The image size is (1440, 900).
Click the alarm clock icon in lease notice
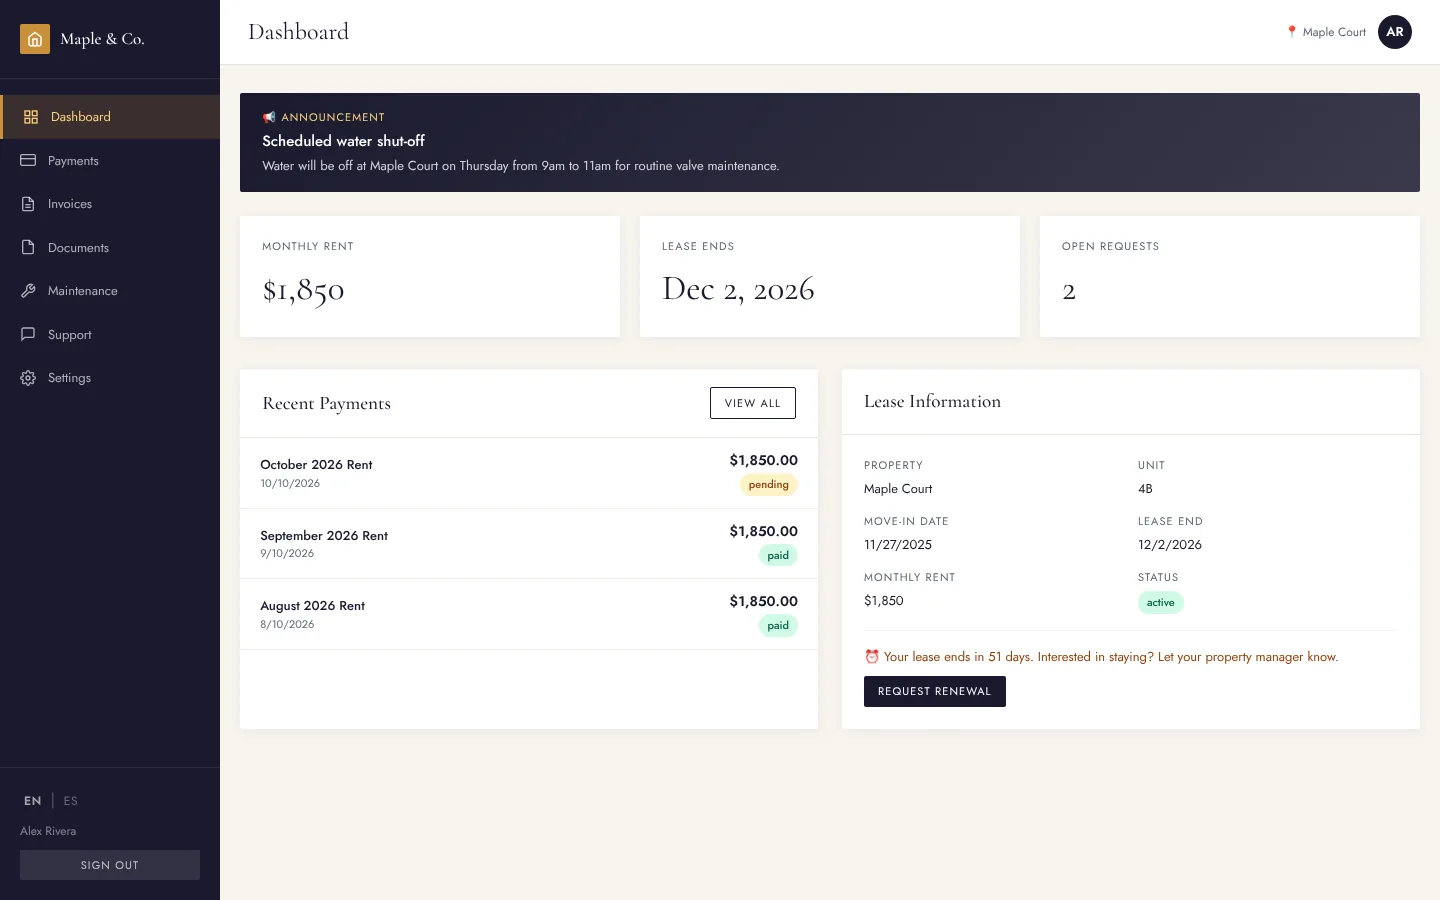tap(872, 657)
